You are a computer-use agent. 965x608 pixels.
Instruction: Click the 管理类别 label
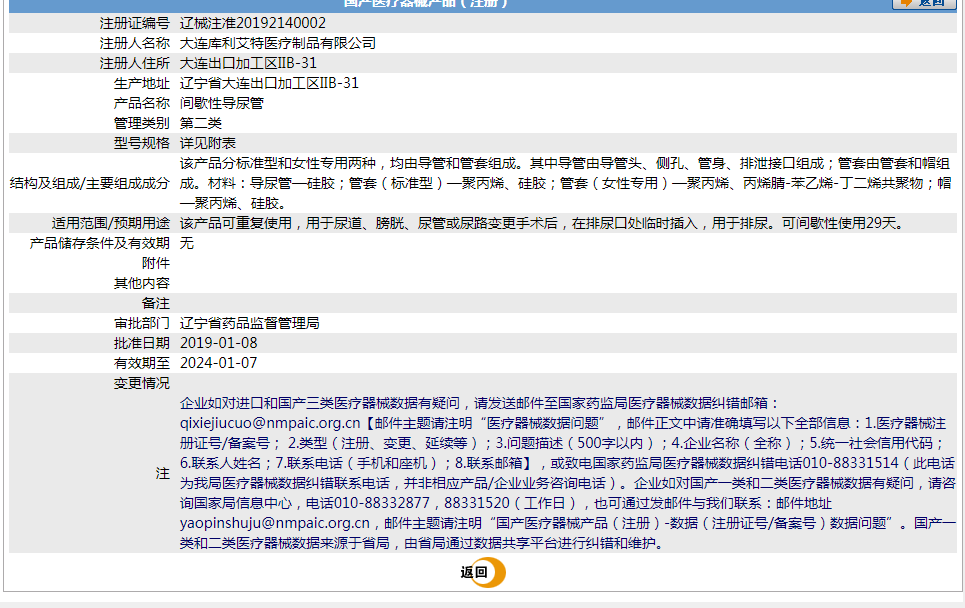click(141, 123)
